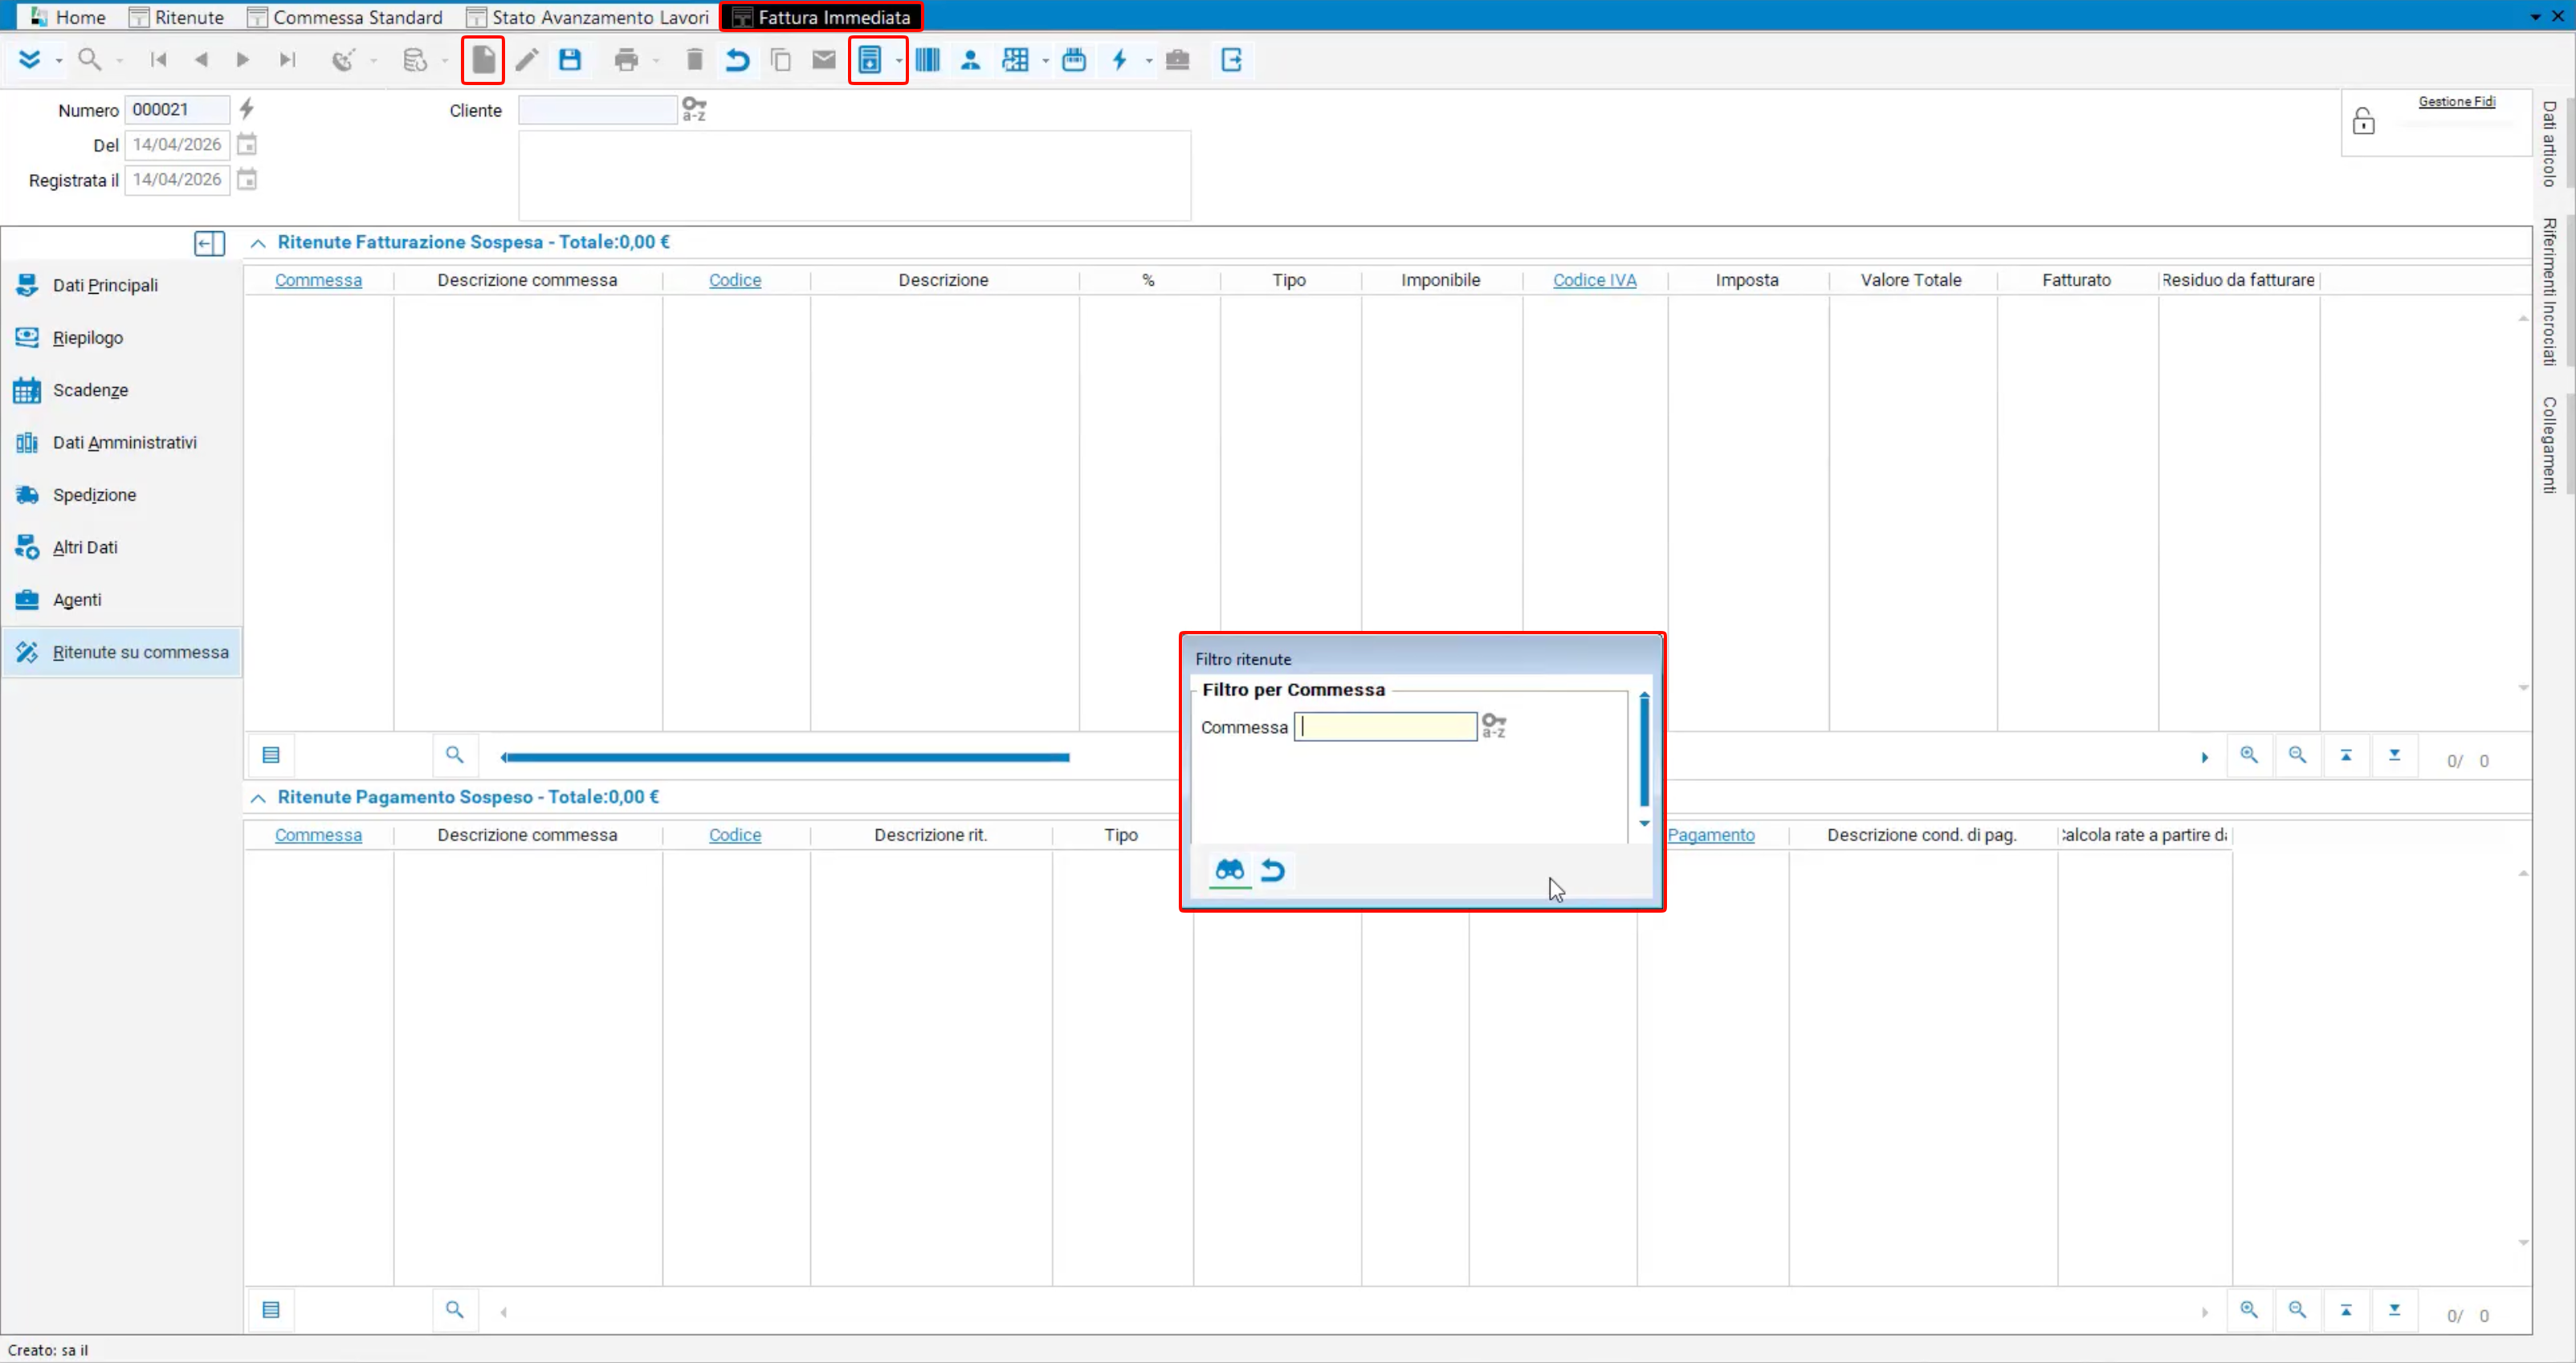Focus the Cliente code input field
The image size is (2576, 1363).
point(597,110)
